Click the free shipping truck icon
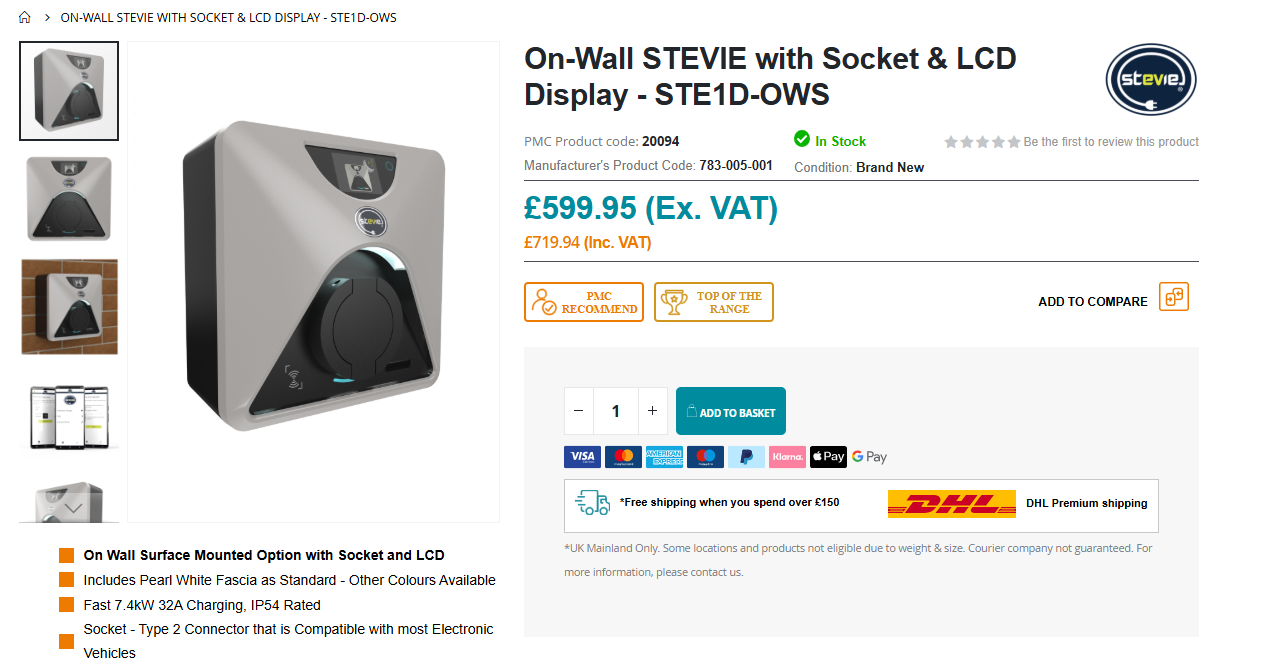The image size is (1270, 659). (x=592, y=503)
